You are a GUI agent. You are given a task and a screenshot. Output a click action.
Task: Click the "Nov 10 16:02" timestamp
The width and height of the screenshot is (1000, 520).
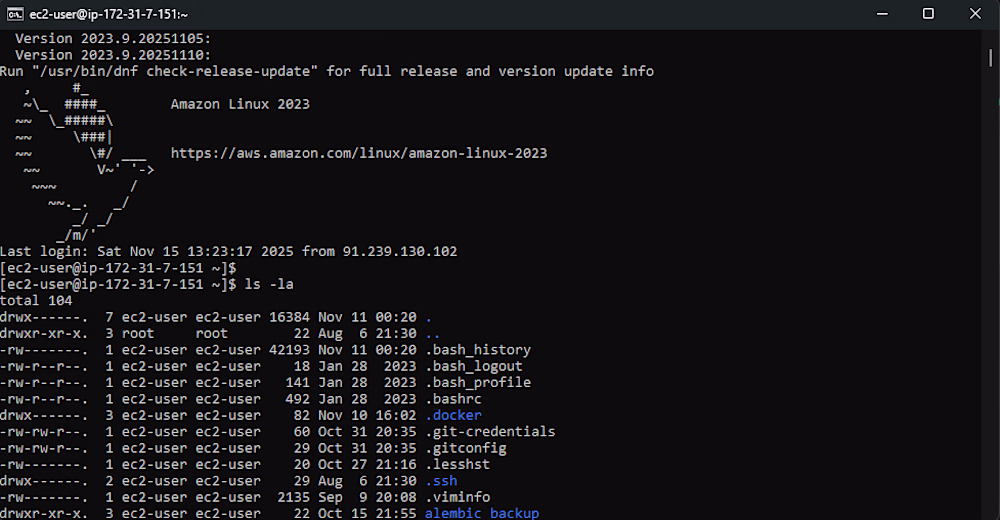coord(367,415)
